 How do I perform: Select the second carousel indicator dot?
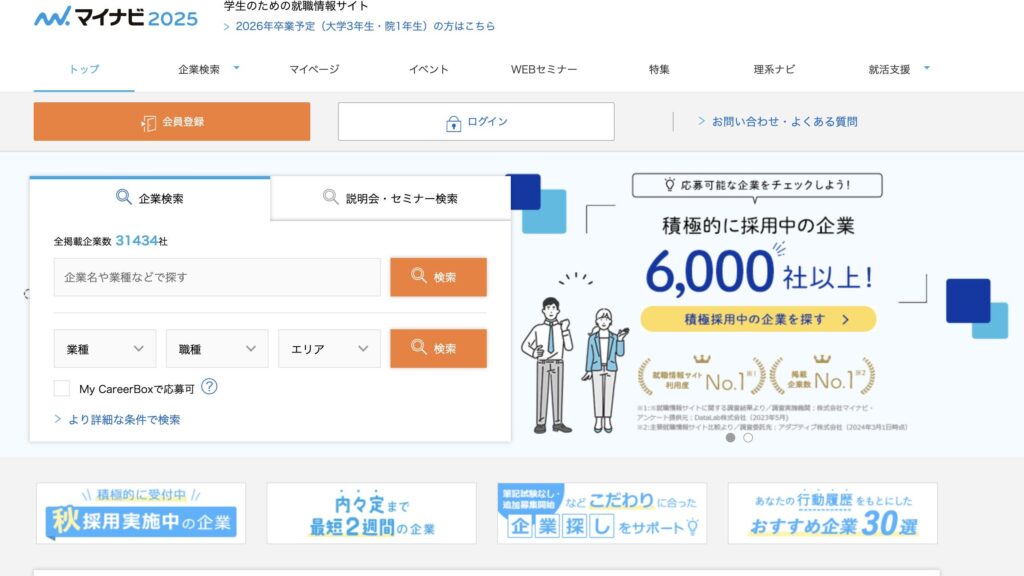pyautogui.click(x=748, y=438)
